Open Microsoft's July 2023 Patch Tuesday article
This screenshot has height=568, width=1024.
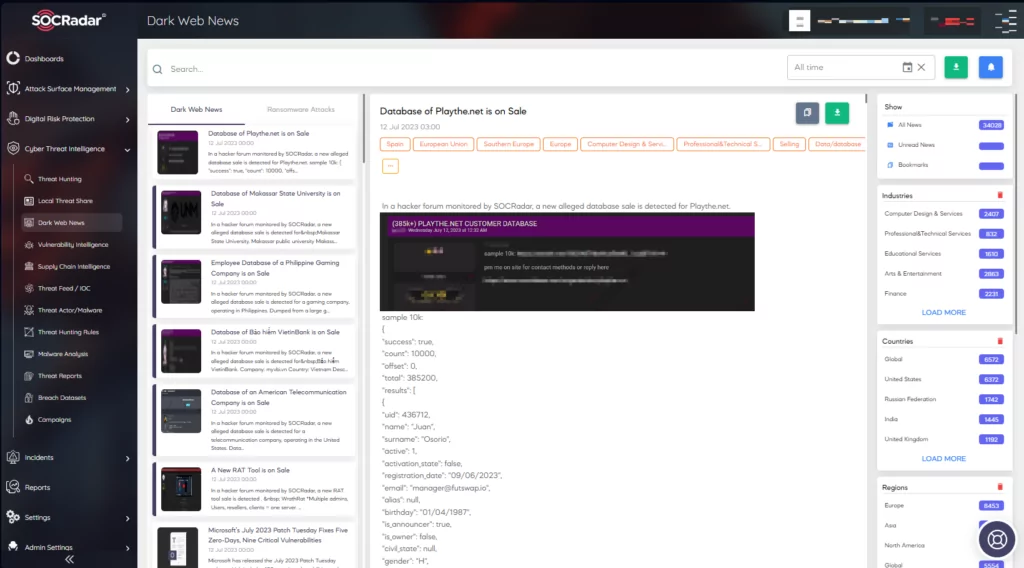(x=255, y=546)
